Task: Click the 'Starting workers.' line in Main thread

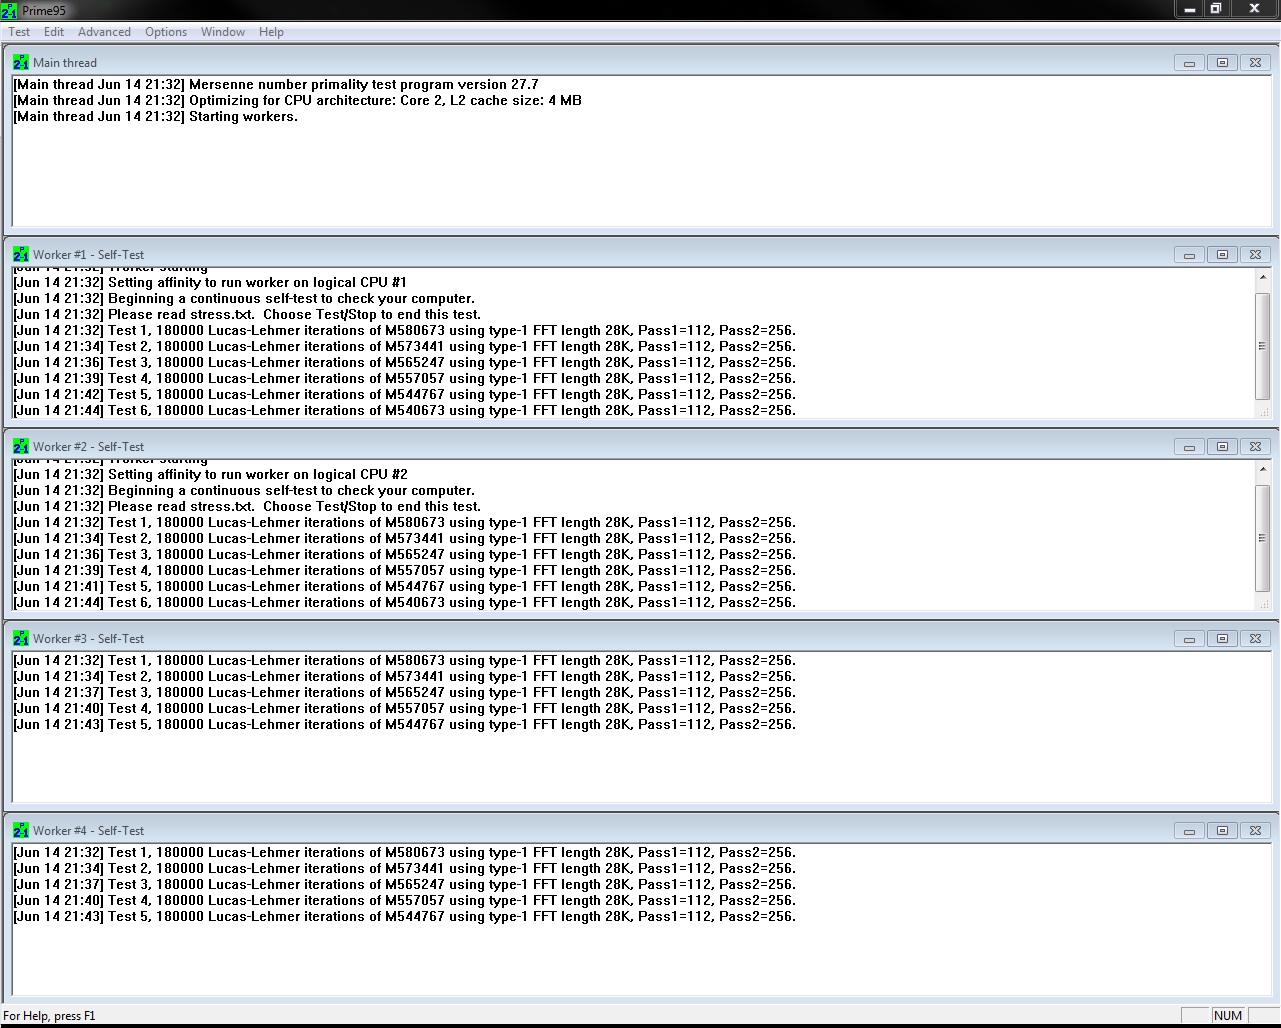Action: coord(155,116)
